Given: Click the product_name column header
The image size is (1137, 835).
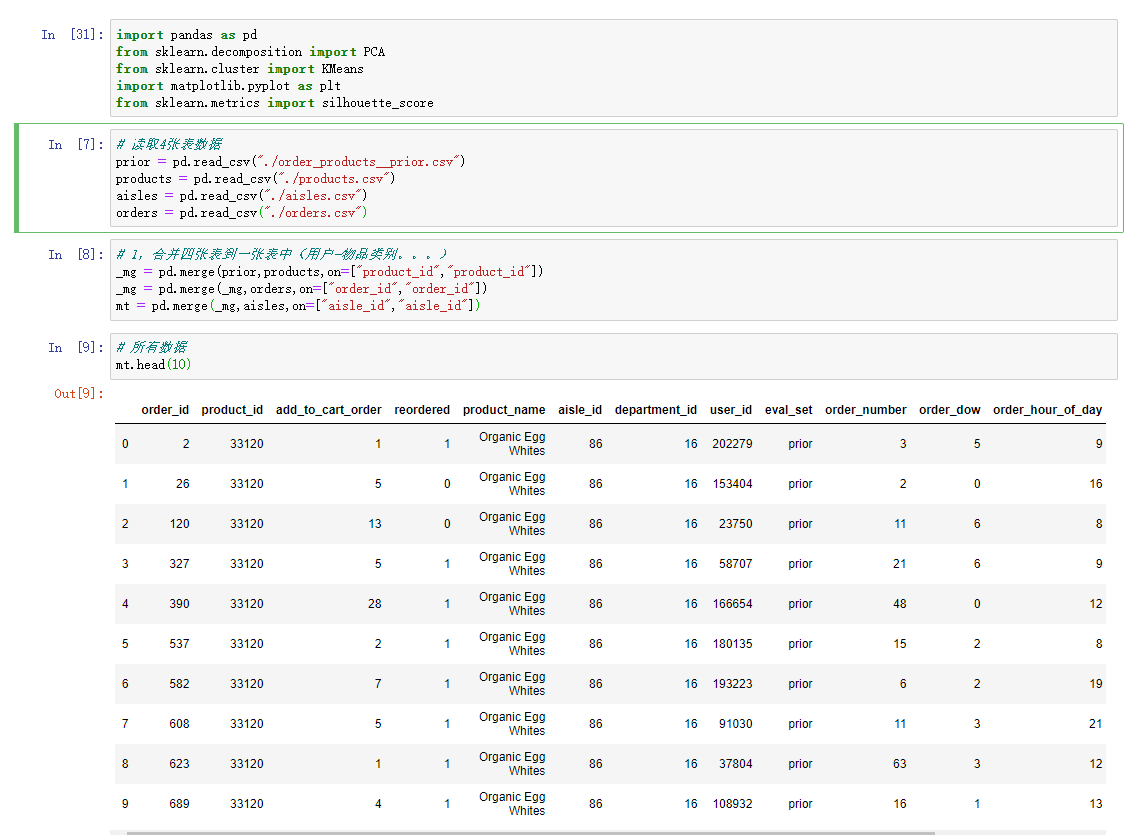Looking at the screenshot, I should pyautogui.click(x=504, y=410).
